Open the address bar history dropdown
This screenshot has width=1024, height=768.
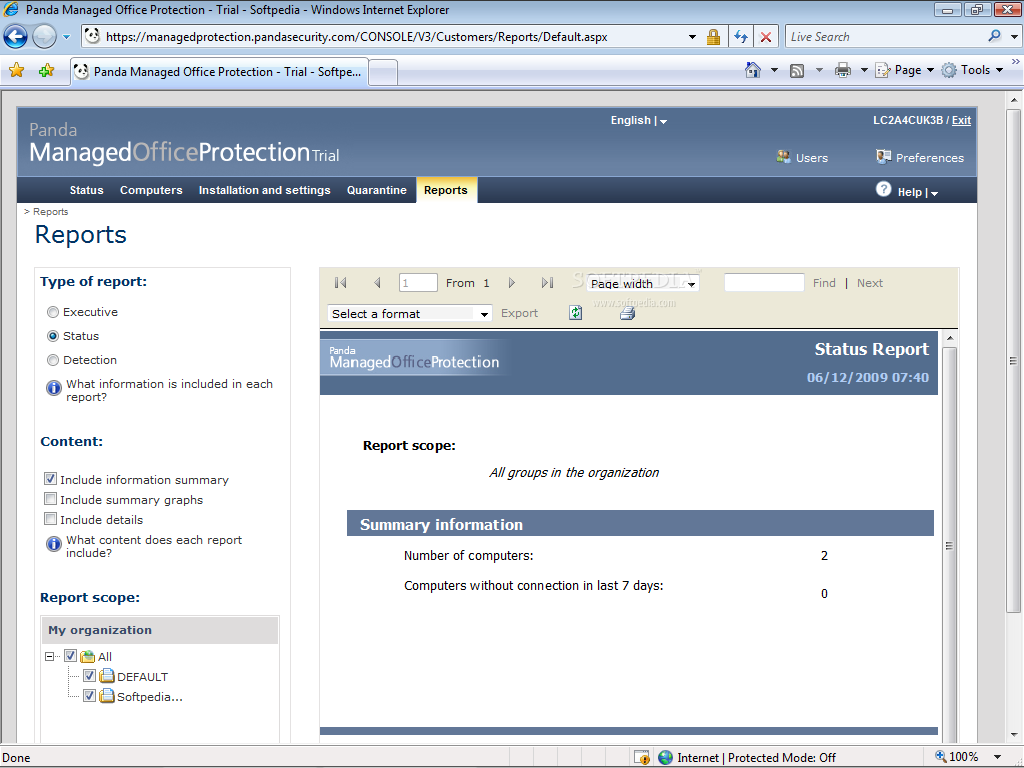692,37
